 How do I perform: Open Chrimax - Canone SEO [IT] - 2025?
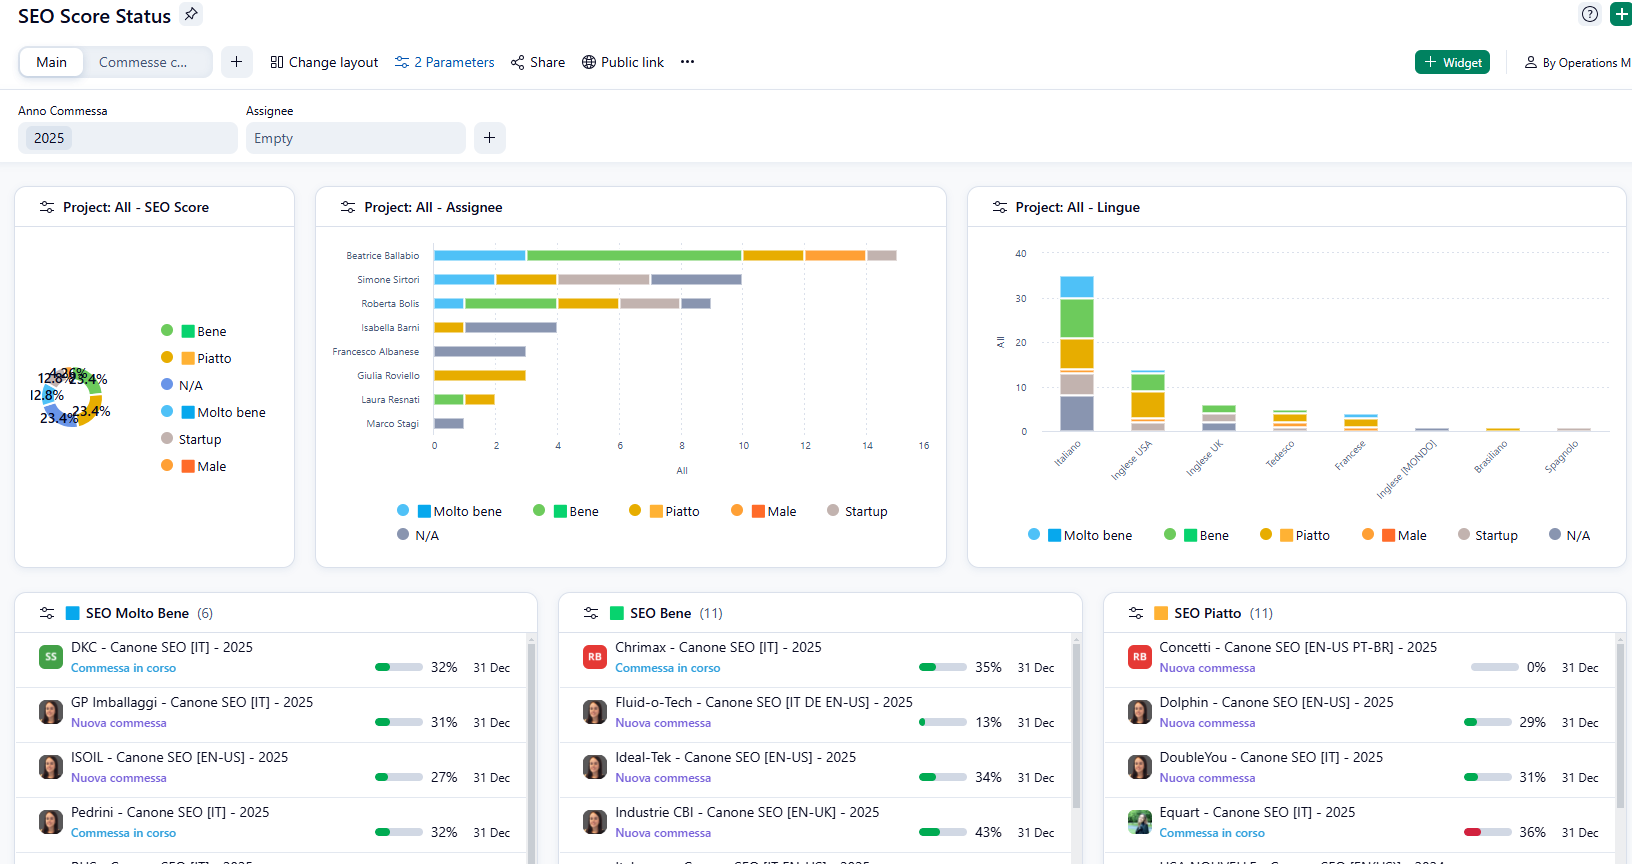[x=718, y=647]
